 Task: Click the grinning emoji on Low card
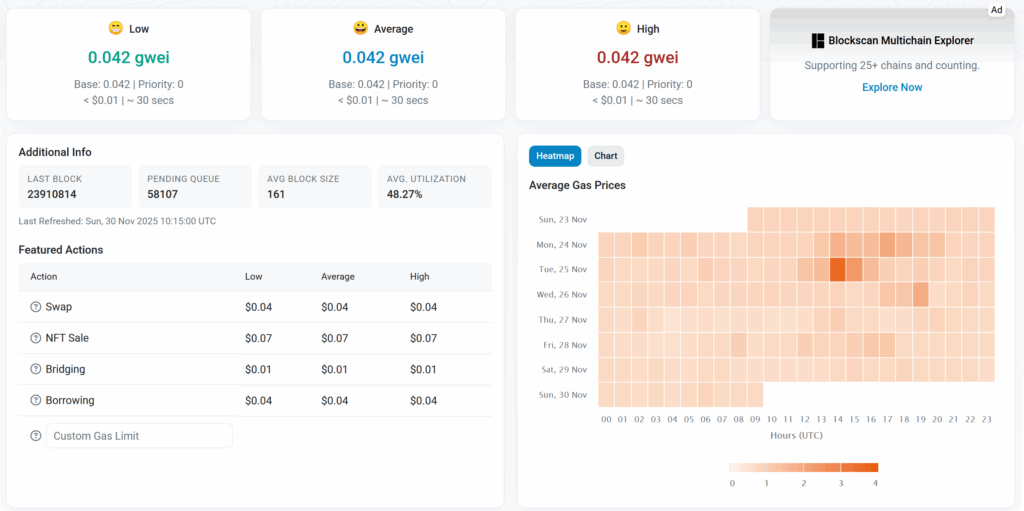point(114,29)
